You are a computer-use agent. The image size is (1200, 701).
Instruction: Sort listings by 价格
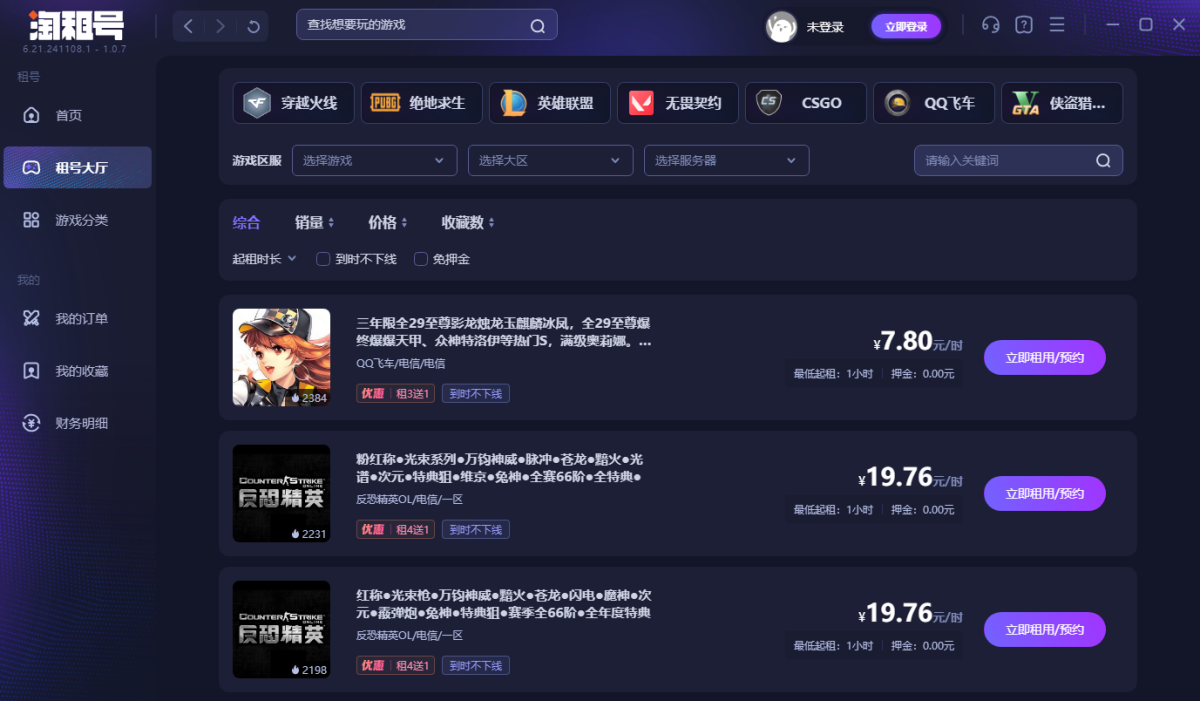pyautogui.click(x=389, y=223)
